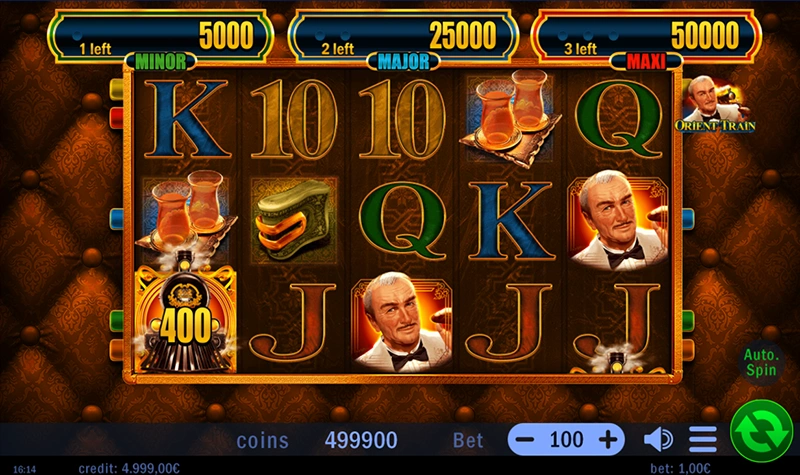800x475 pixels.
Task: Click the blue K symbol on first reel
Action: pos(186,118)
